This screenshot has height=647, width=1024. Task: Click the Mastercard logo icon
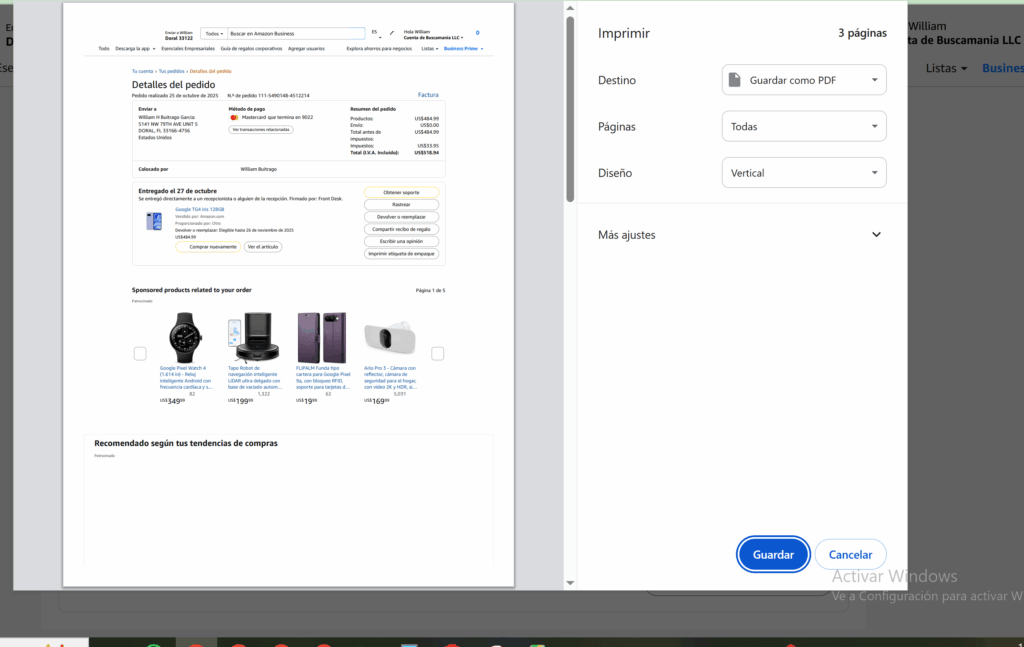coord(234,118)
